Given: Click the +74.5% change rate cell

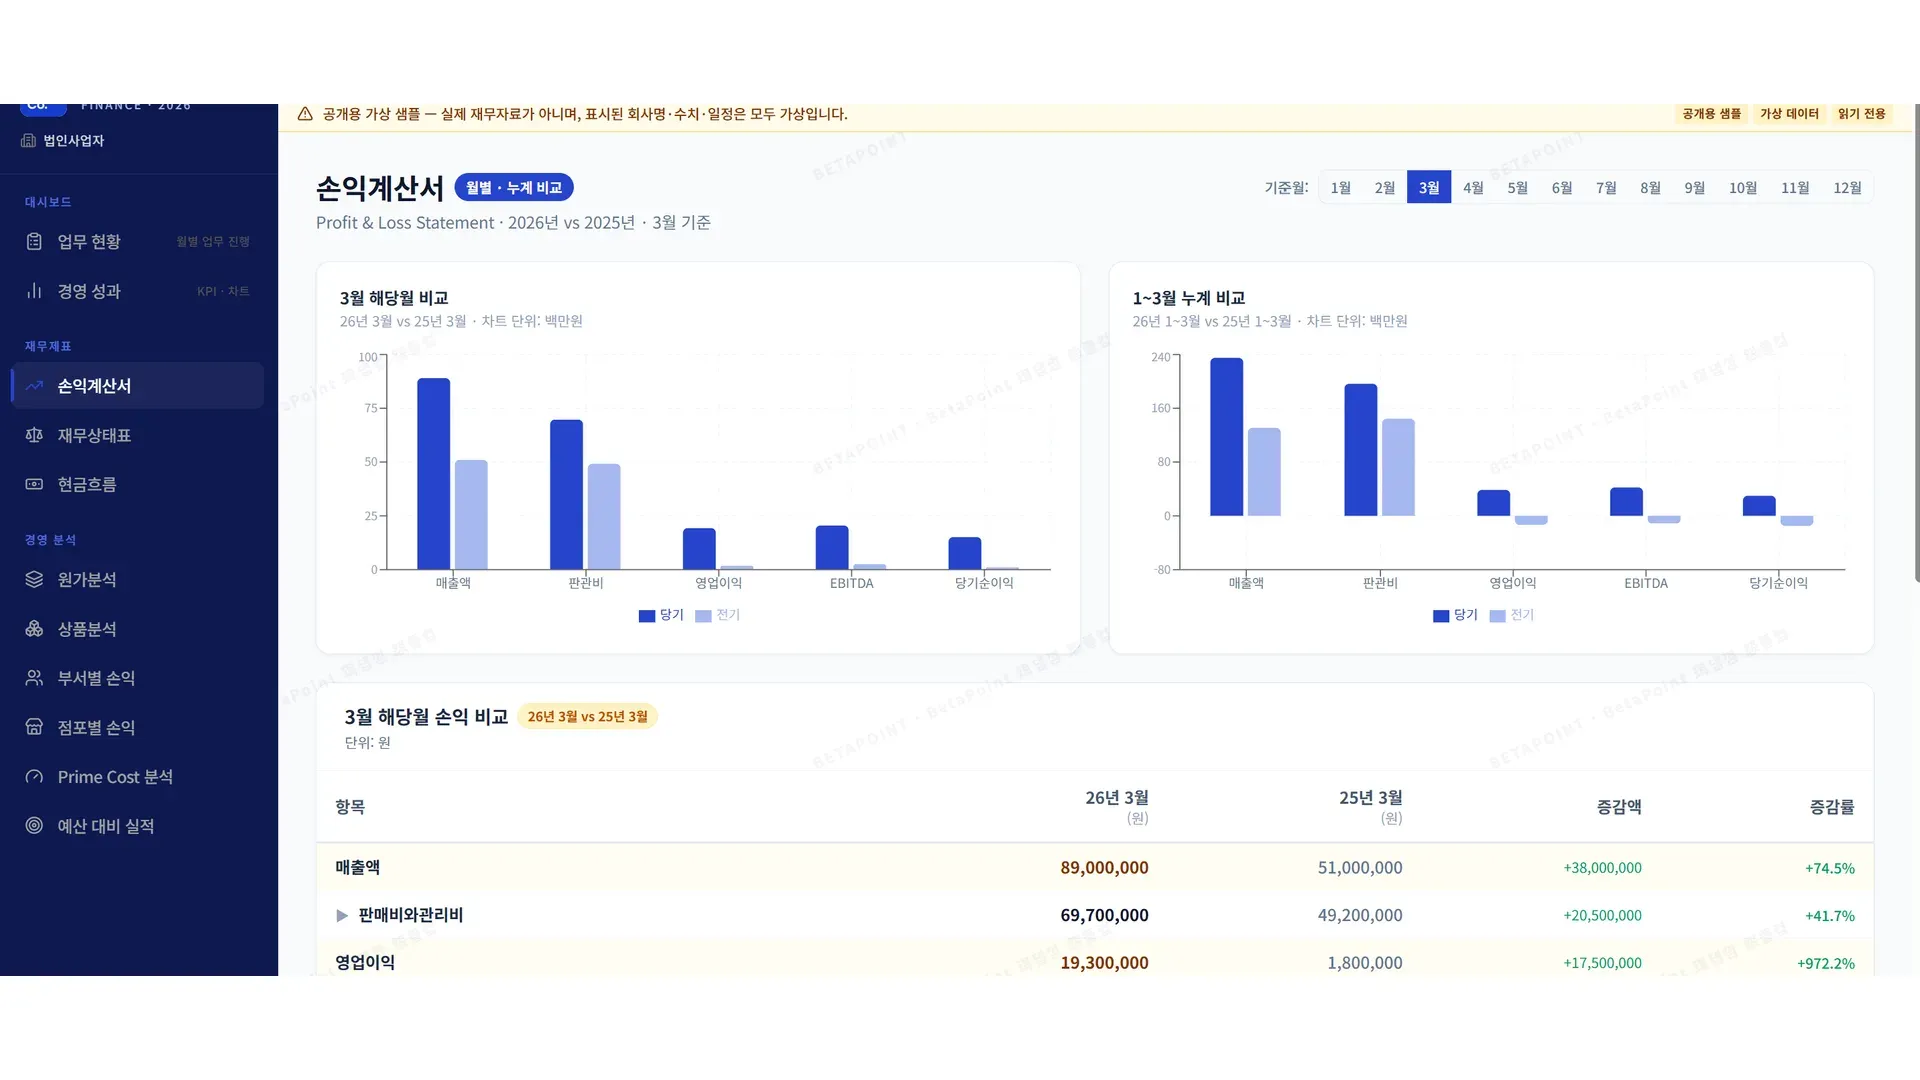Looking at the screenshot, I should (1830, 869).
